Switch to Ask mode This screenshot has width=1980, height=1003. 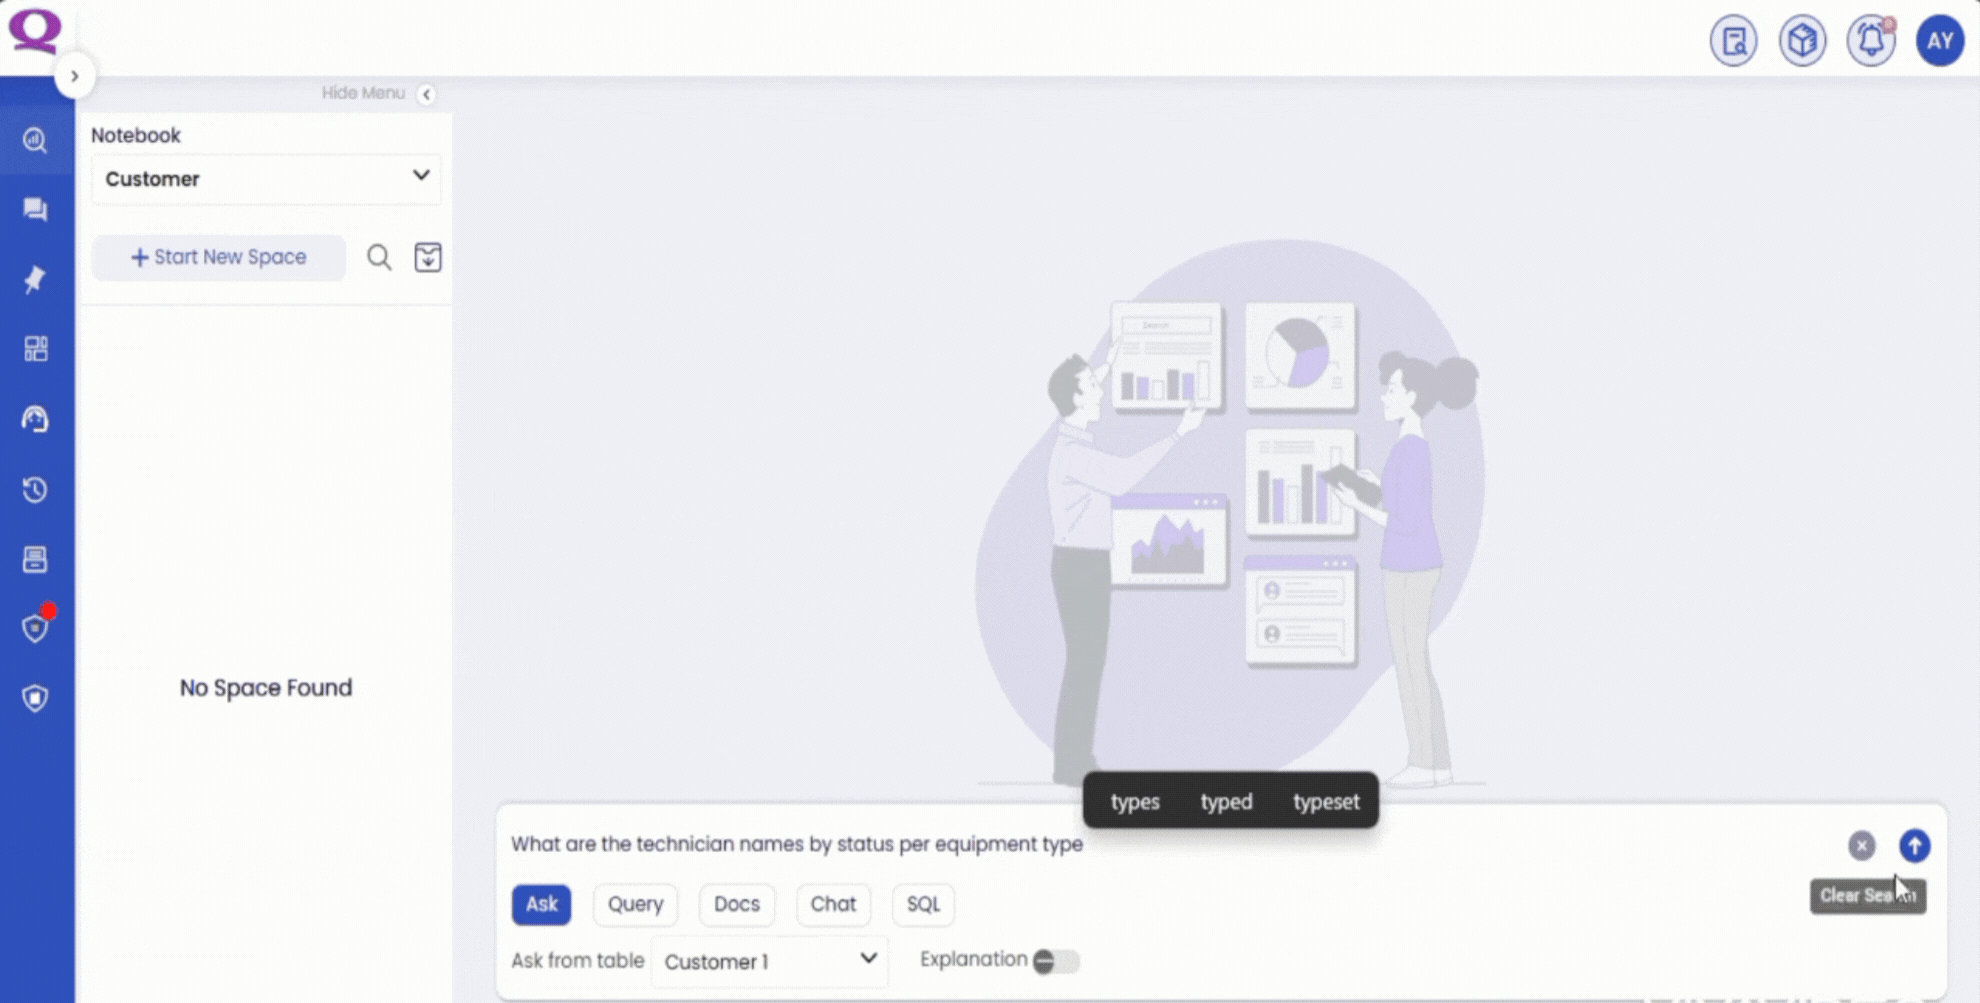[x=541, y=904]
